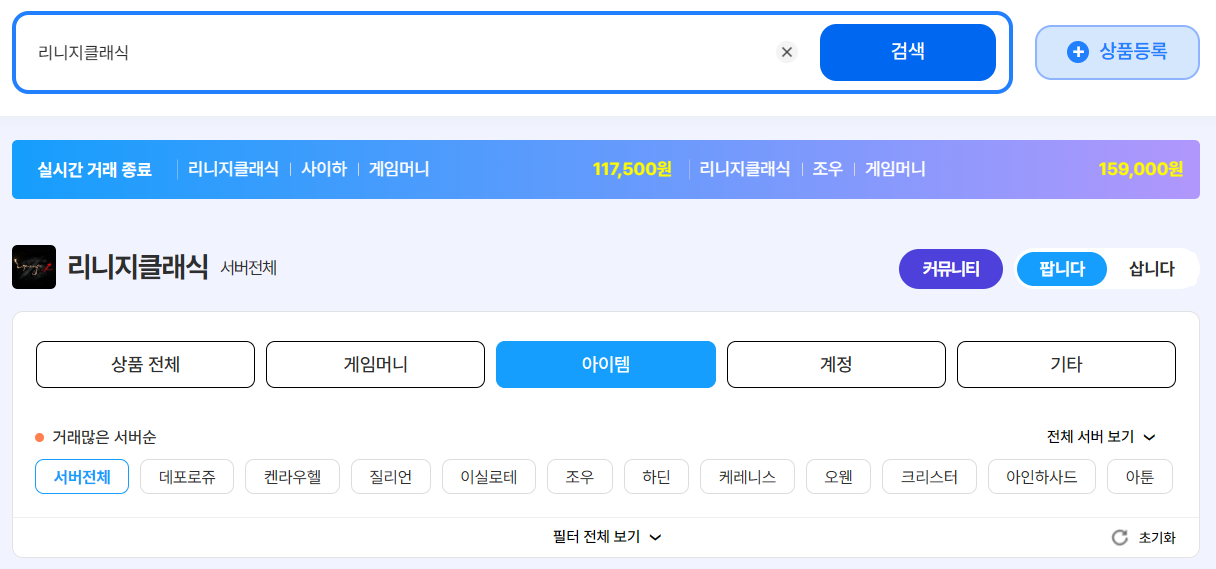Expand 전체 서버 보기 dropdown
1216x569 pixels.
pyautogui.click(x=1101, y=437)
